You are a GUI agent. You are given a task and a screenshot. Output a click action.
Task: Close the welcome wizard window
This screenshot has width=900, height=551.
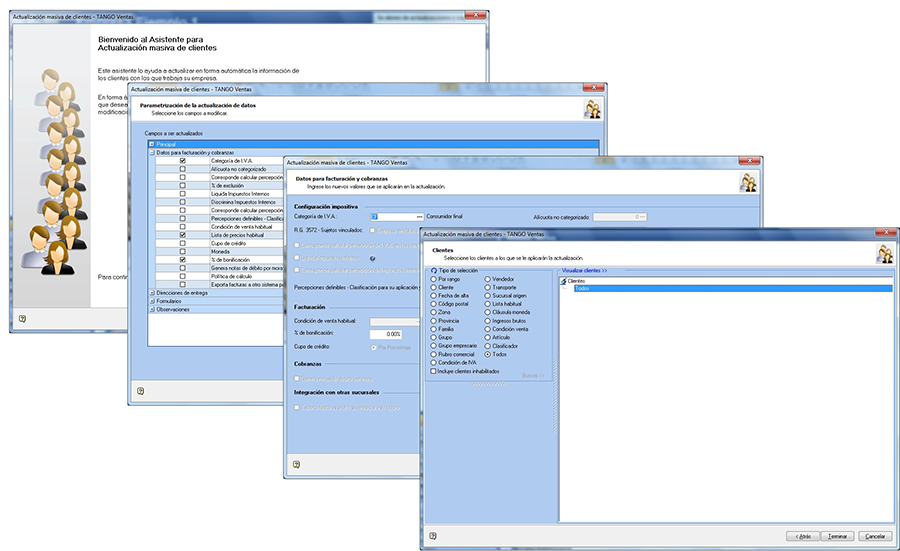point(475,15)
